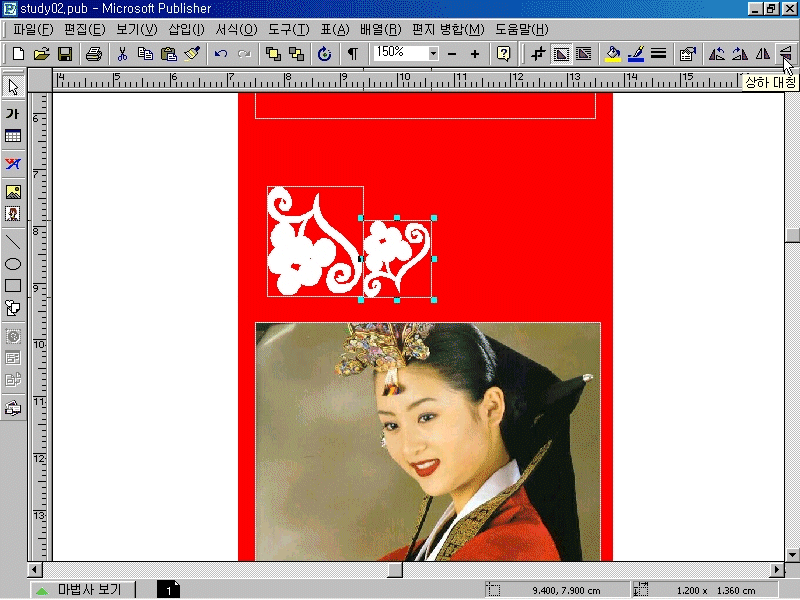Toggle the wrap text to picture icon
This screenshot has height=600, width=800.
point(584,54)
